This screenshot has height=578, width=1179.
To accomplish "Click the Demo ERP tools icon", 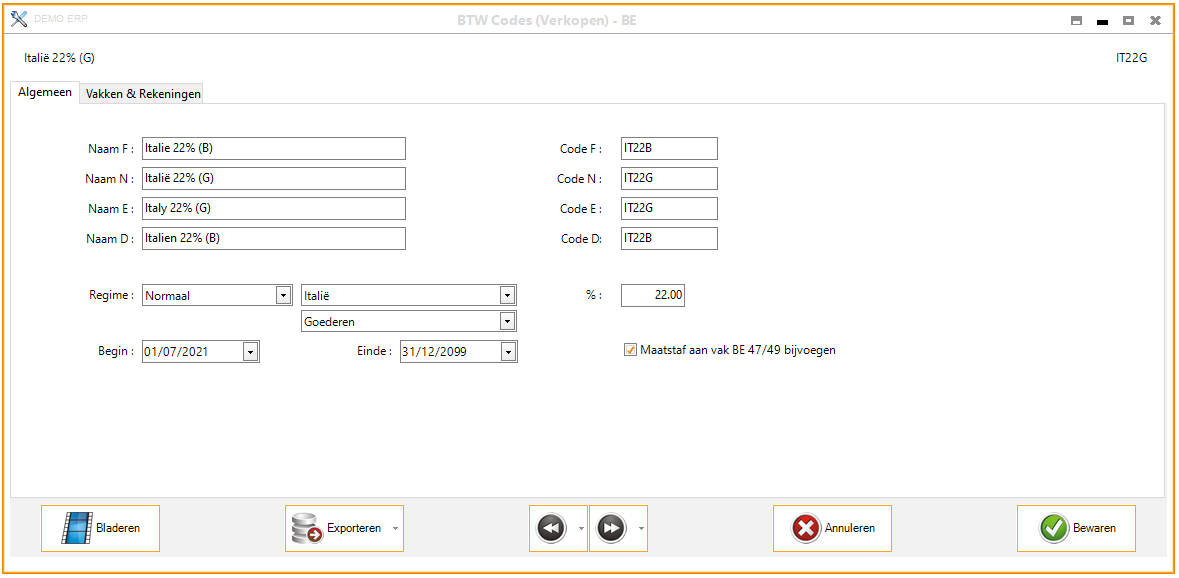I will [19, 19].
